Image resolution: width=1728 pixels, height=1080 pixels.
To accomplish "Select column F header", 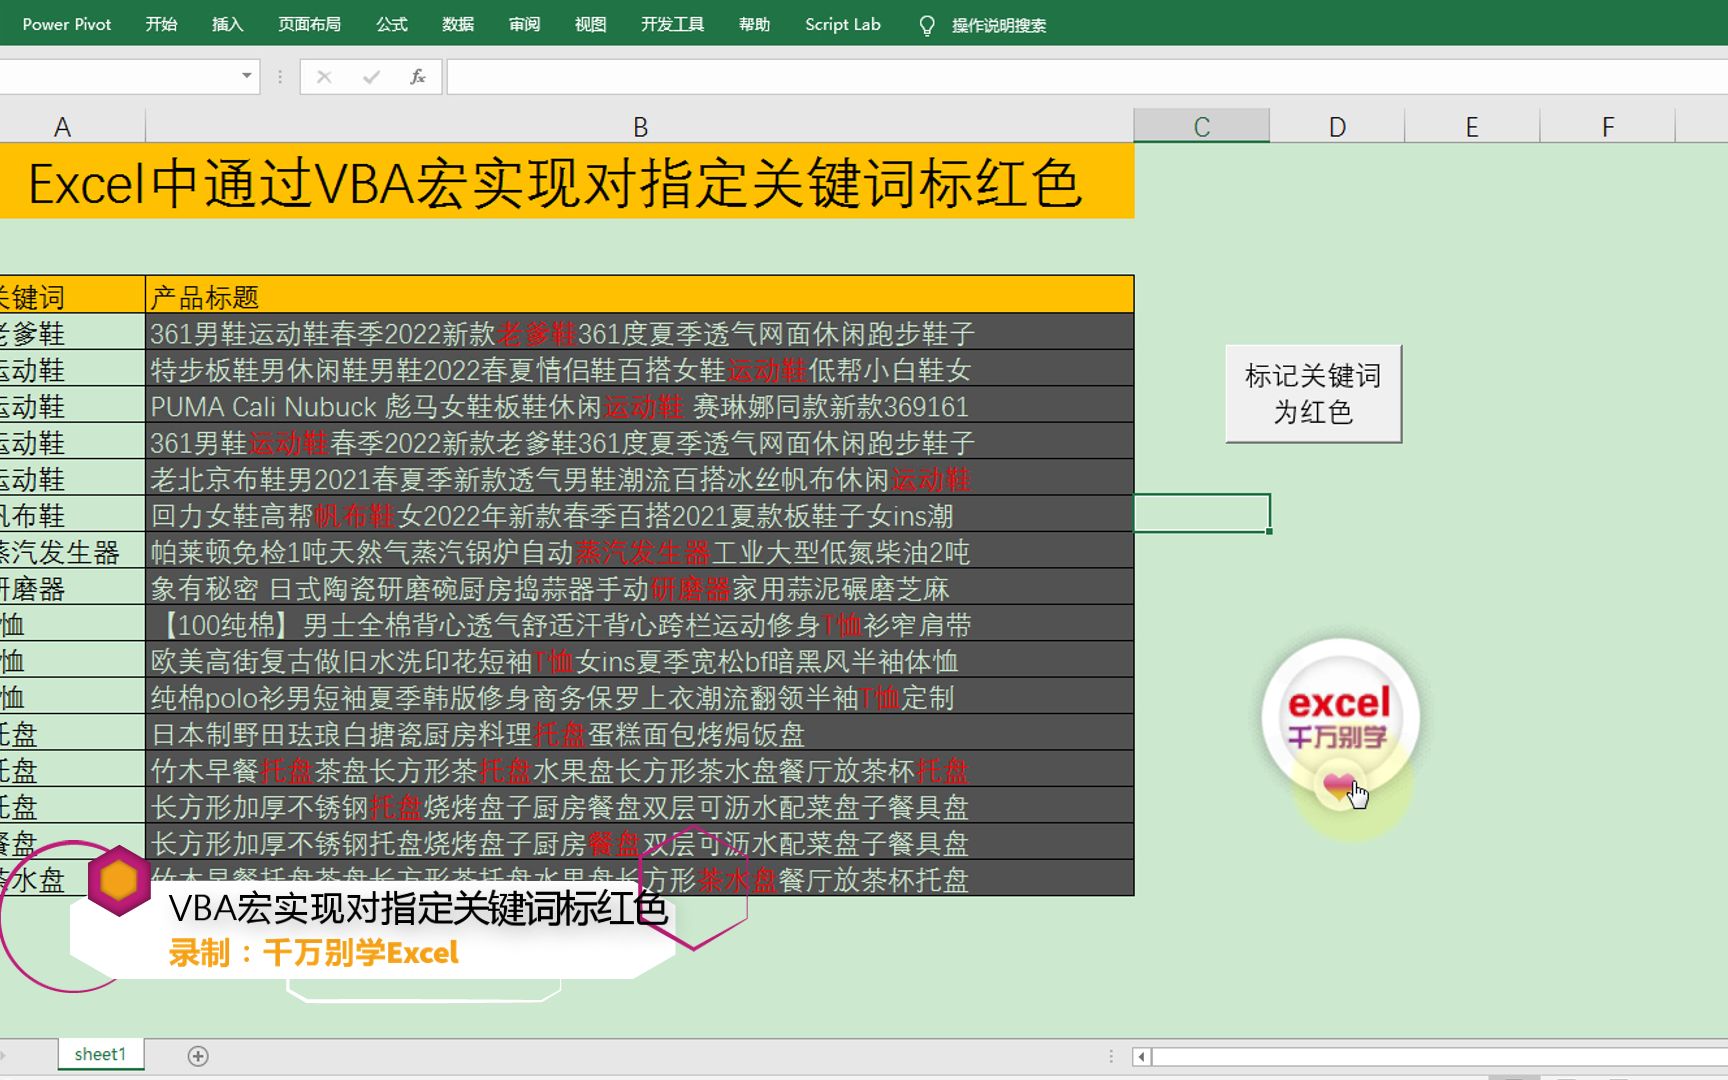I will [x=1607, y=126].
